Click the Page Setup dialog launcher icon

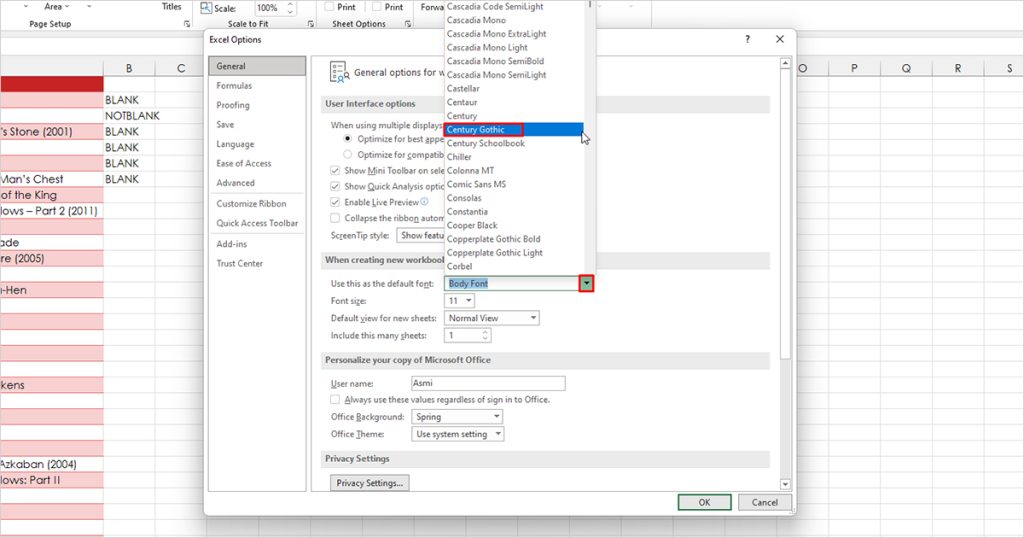187,24
